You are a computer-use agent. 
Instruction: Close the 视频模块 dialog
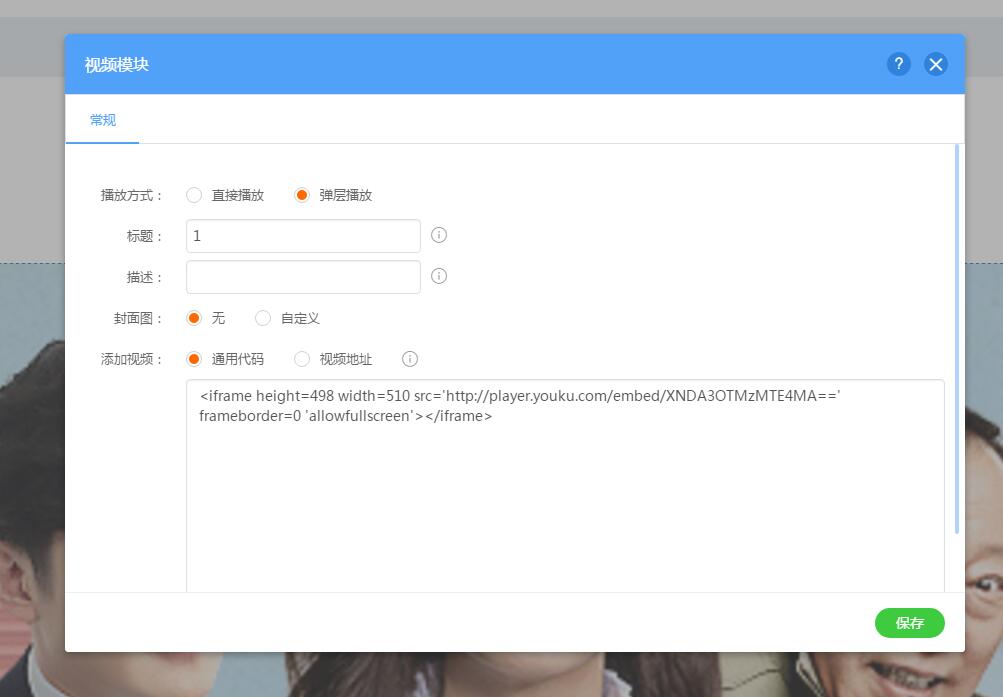coord(935,64)
